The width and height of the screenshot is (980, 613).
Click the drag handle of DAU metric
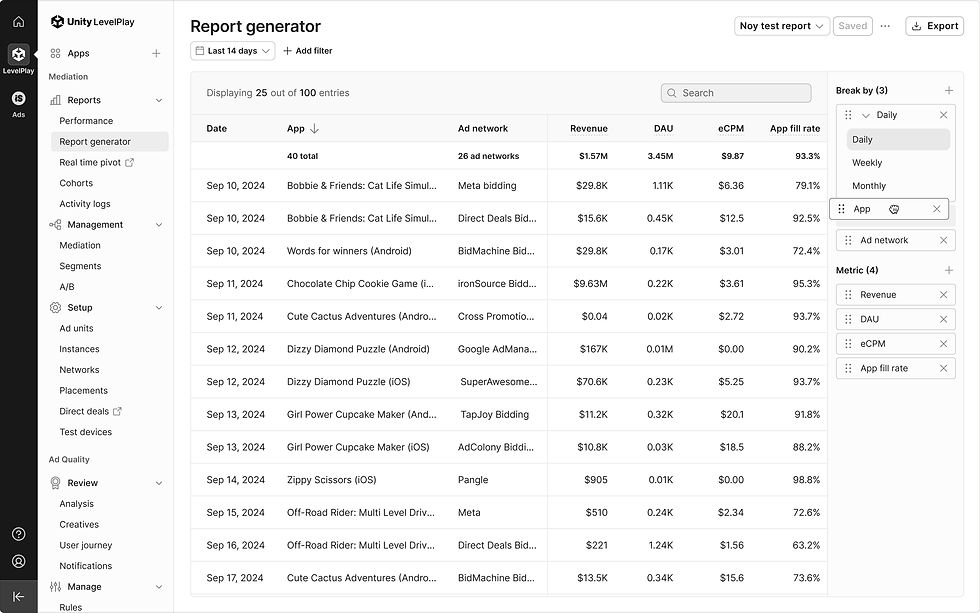tap(848, 319)
